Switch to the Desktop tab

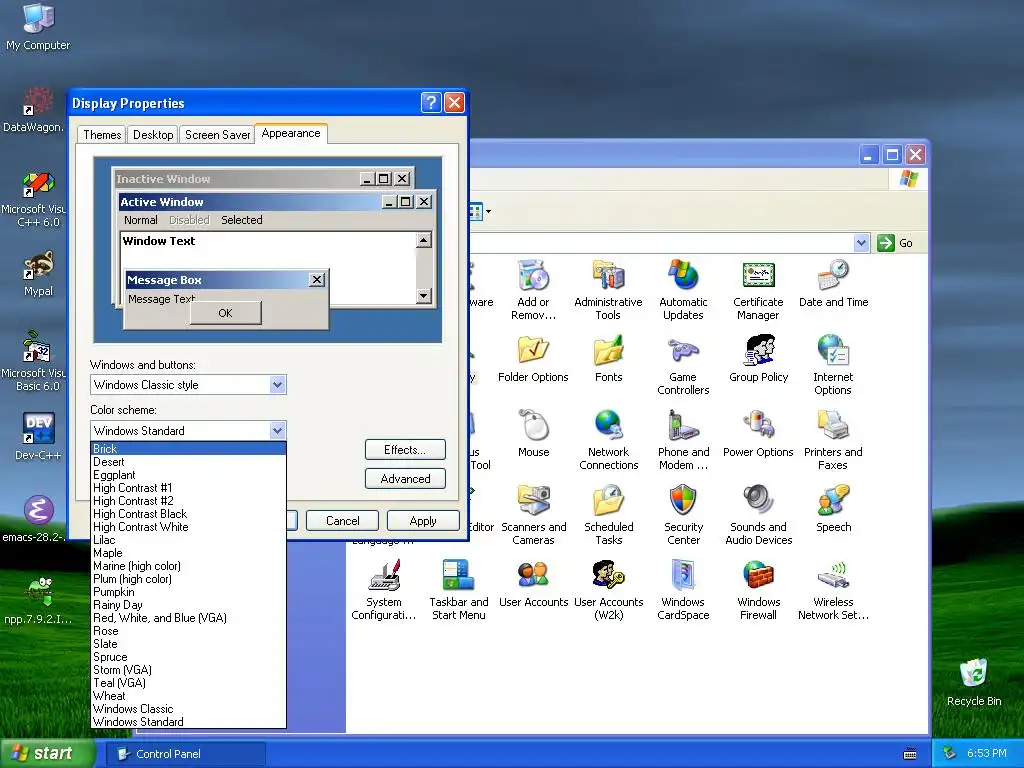[153, 135]
